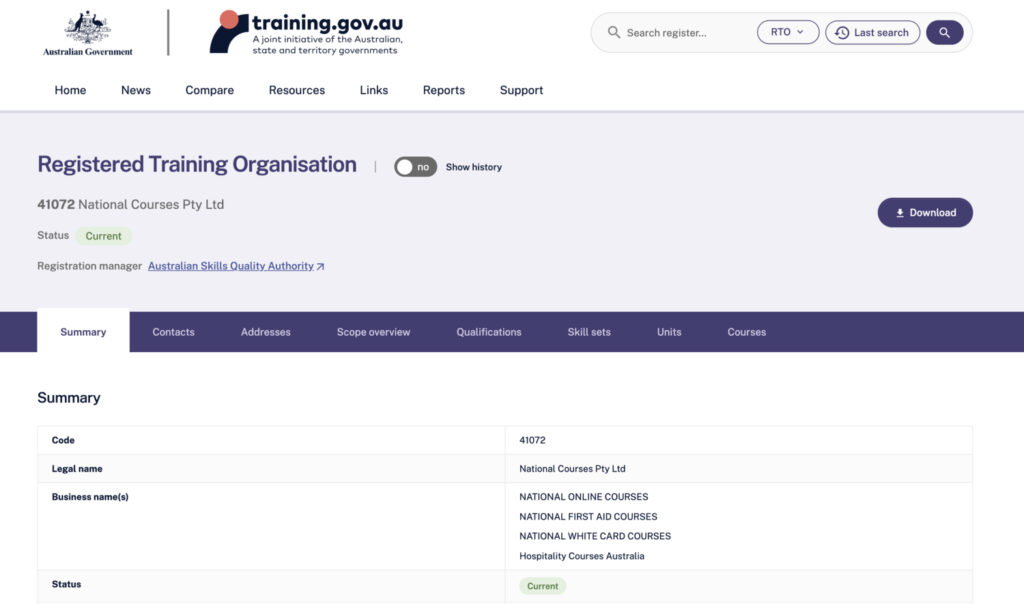The image size is (1024, 604).
Task: Click the Business name(s) row label
Action: pyautogui.click(x=90, y=497)
